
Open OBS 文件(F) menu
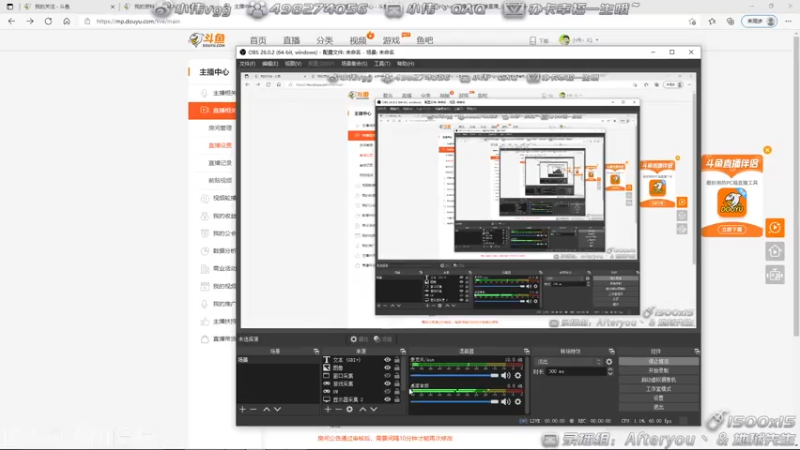(247, 64)
